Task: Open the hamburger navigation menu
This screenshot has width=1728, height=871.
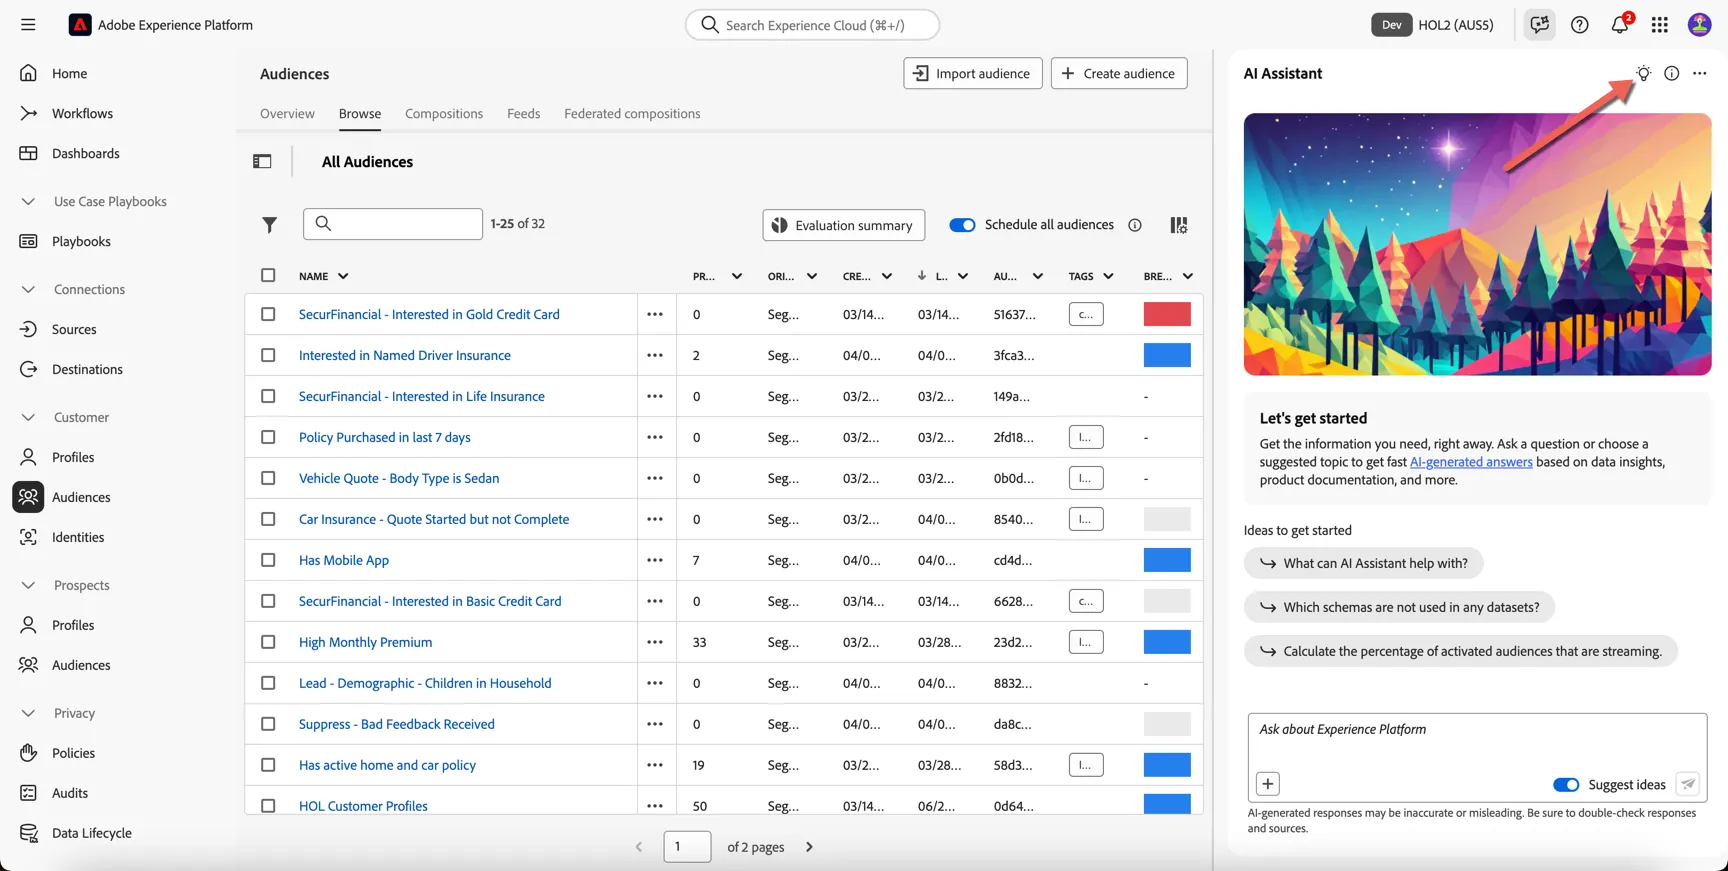Action: tap(28, 25)
